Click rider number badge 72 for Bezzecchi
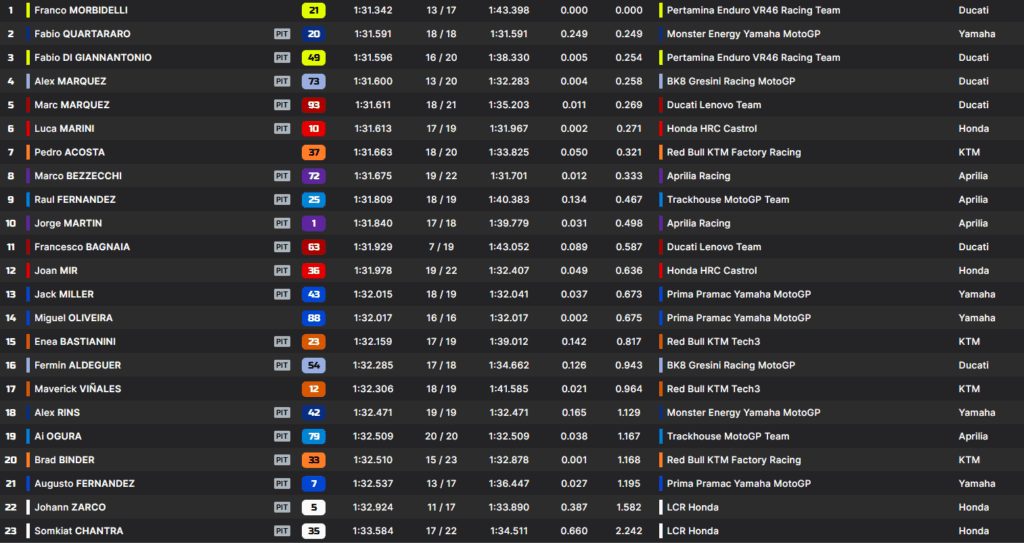 [x=313, y=176]
